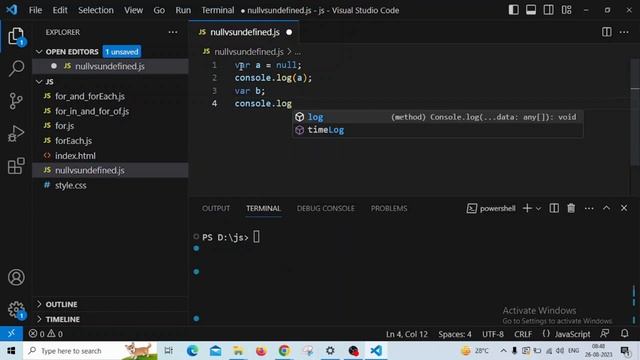Open editor more actions ellipsis
Image resolution: width=640 pixels, height=360 pixels.
click(624, 32)
